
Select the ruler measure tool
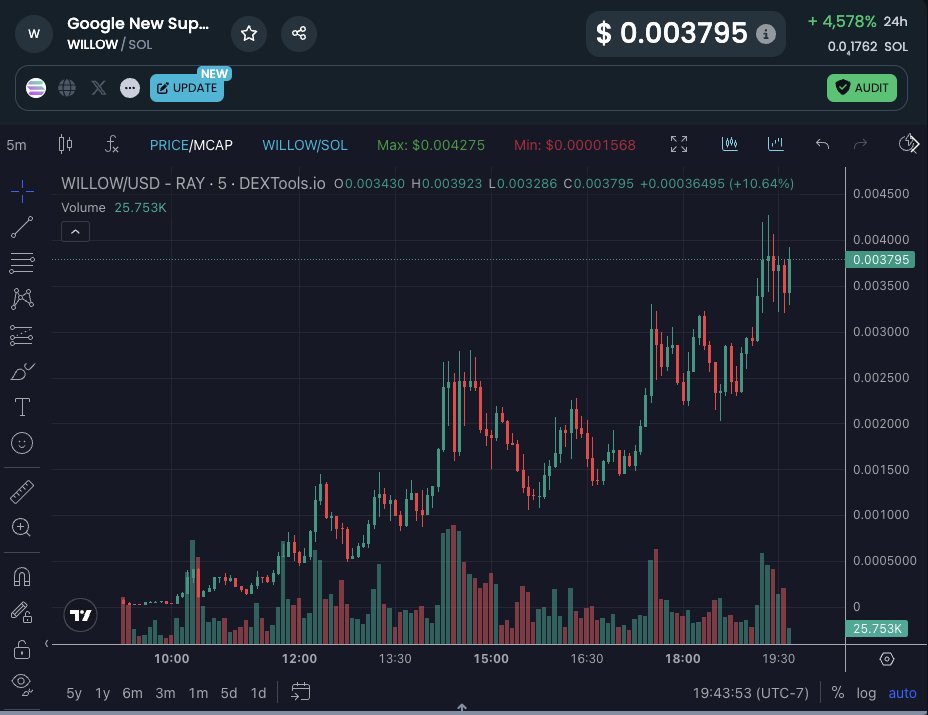[x=21, y=491]
